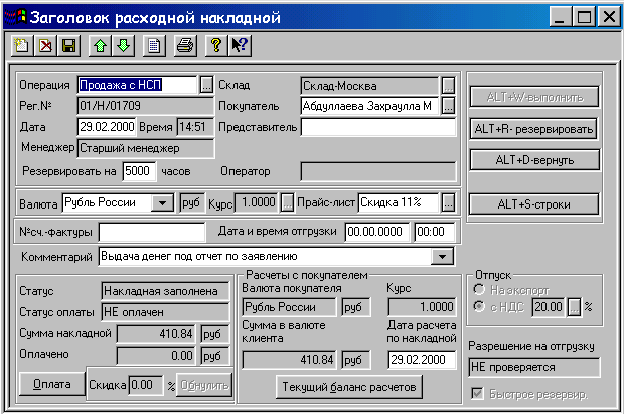Viewport: 624px width, 414px height.
Task: Click the Покупатель field Абдуллаева Захраулла М
Action: tap(370, 106)
